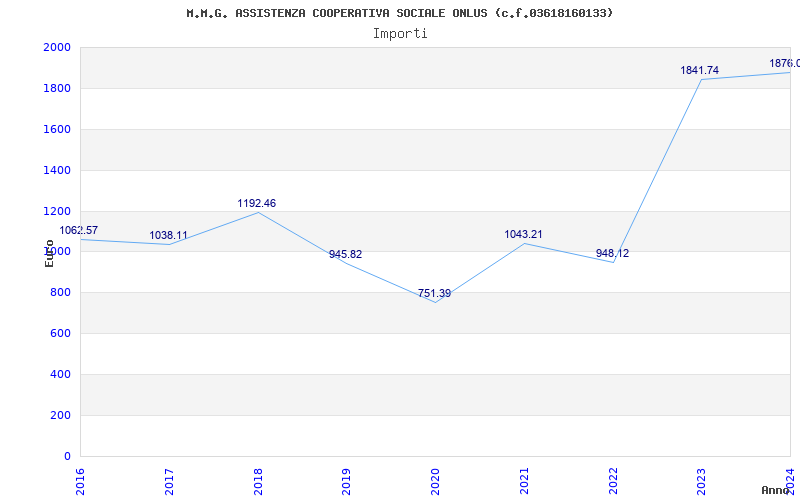Click the 1043.21 data label
800x500 pixels.
[523, 234]
